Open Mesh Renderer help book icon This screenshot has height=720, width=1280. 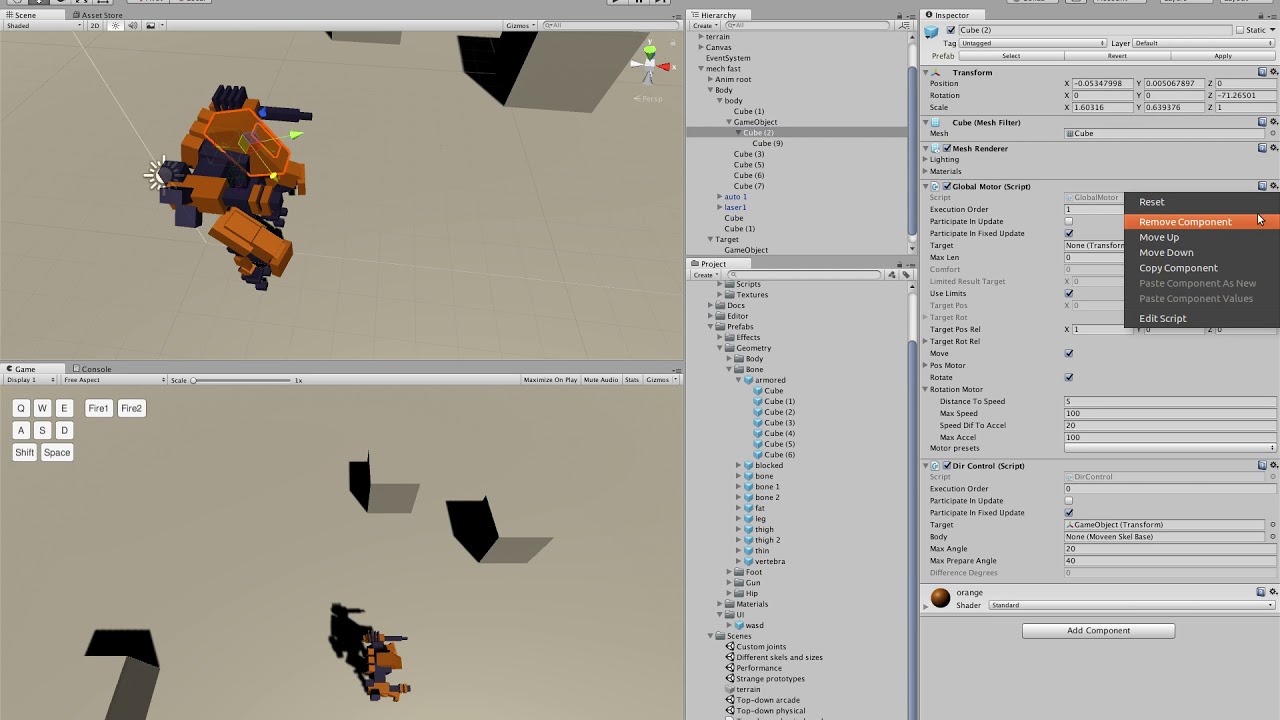1262,148
